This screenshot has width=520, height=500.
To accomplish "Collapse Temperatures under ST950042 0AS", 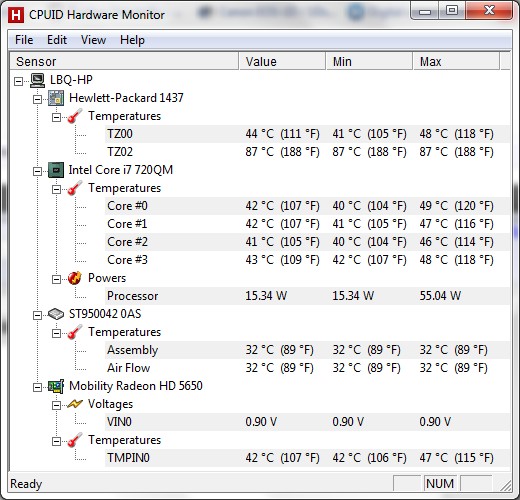I will tap(57, 333).
